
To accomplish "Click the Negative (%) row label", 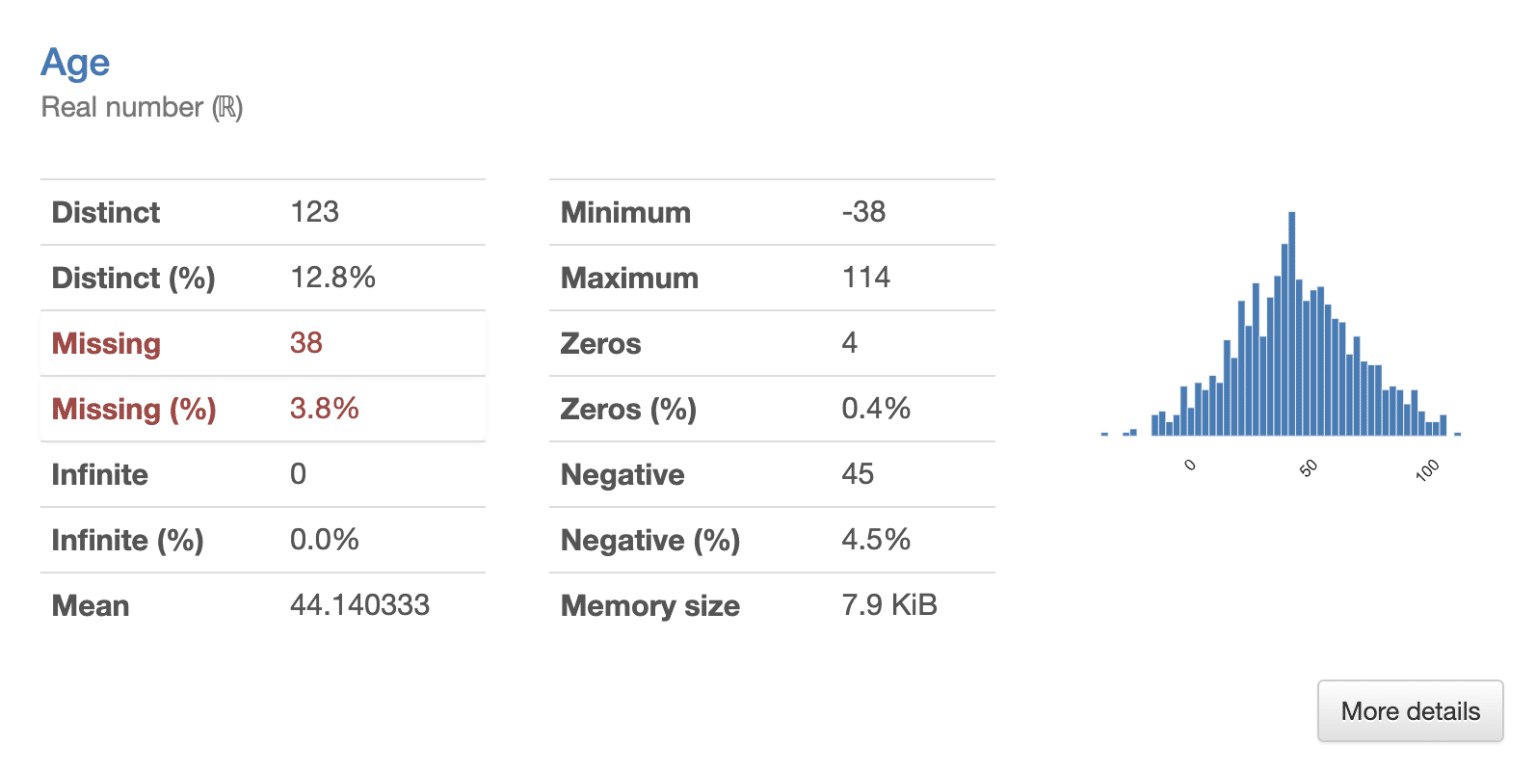I will [650, 541].
